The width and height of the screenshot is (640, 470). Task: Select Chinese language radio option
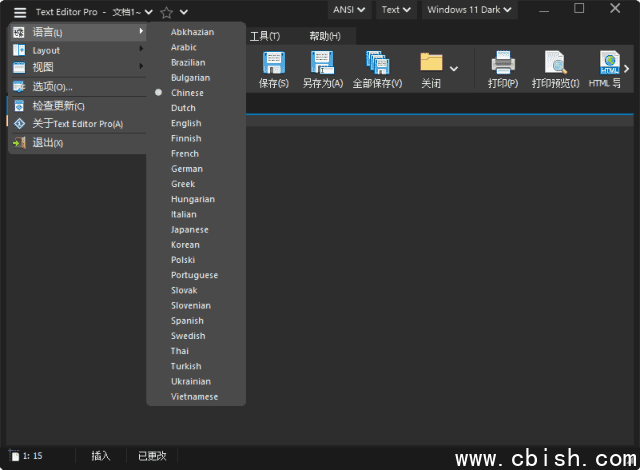(x=187, y=93)
